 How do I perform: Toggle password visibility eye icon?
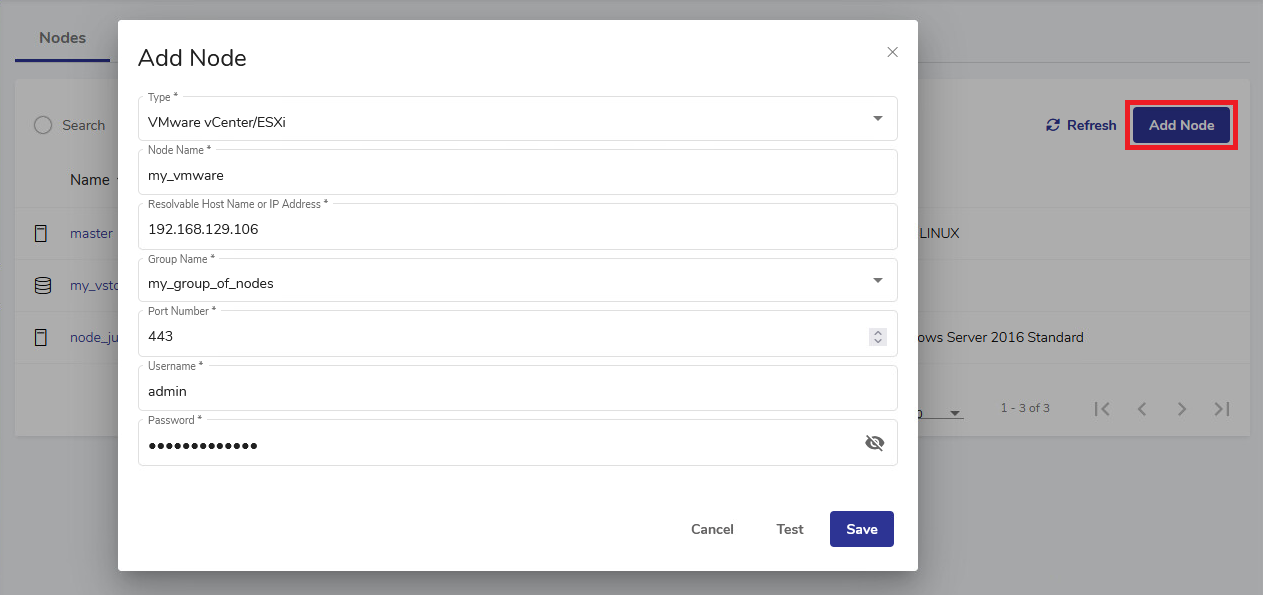tap(874, 443)
